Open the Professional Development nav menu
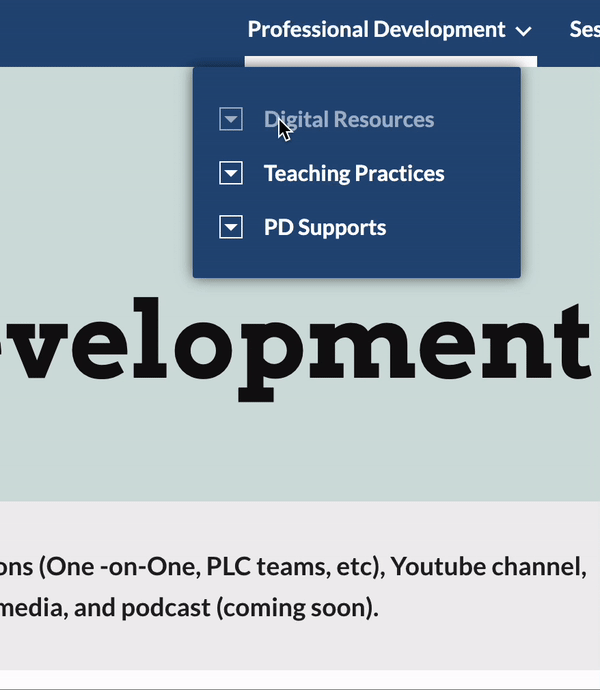The width and height of the screenshot is (600, 690). tap(376, 30)
